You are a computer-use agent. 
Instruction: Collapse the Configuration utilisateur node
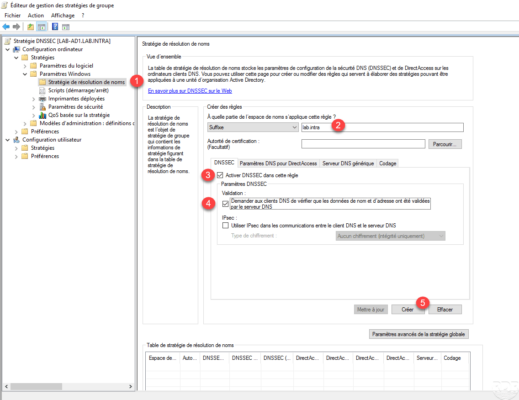(x=8, y=140)
